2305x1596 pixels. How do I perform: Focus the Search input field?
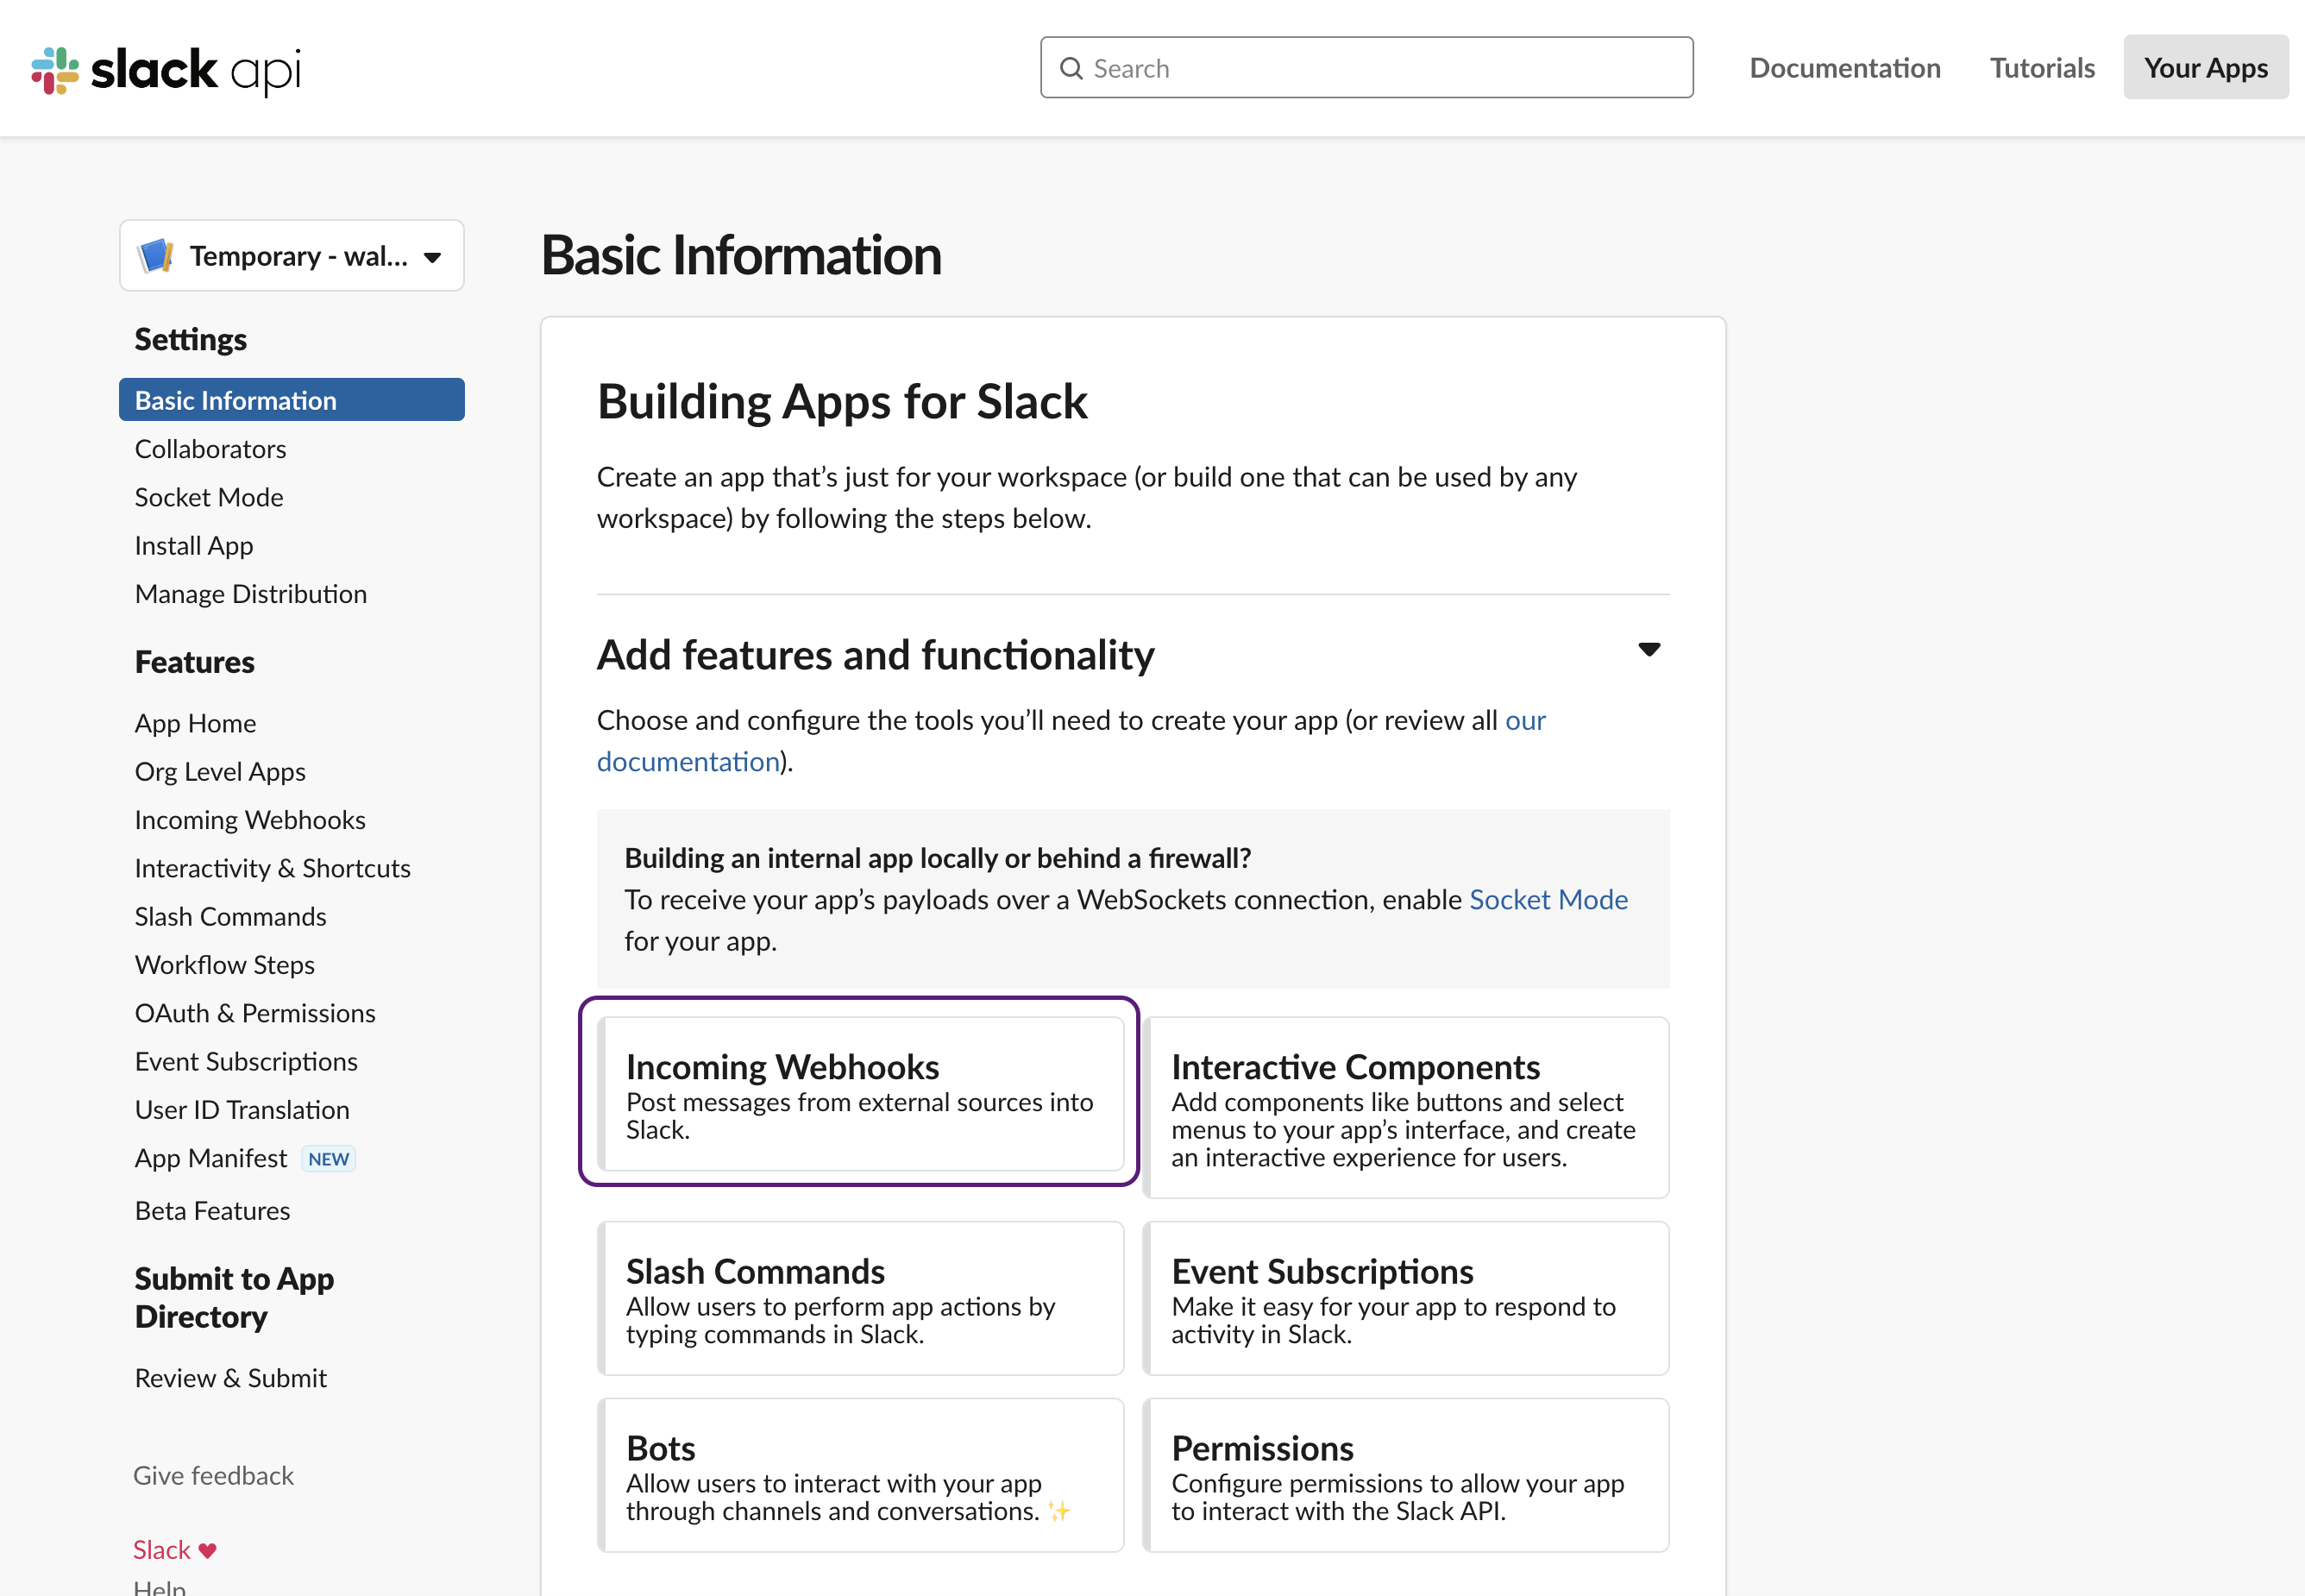coord(1366,68)
